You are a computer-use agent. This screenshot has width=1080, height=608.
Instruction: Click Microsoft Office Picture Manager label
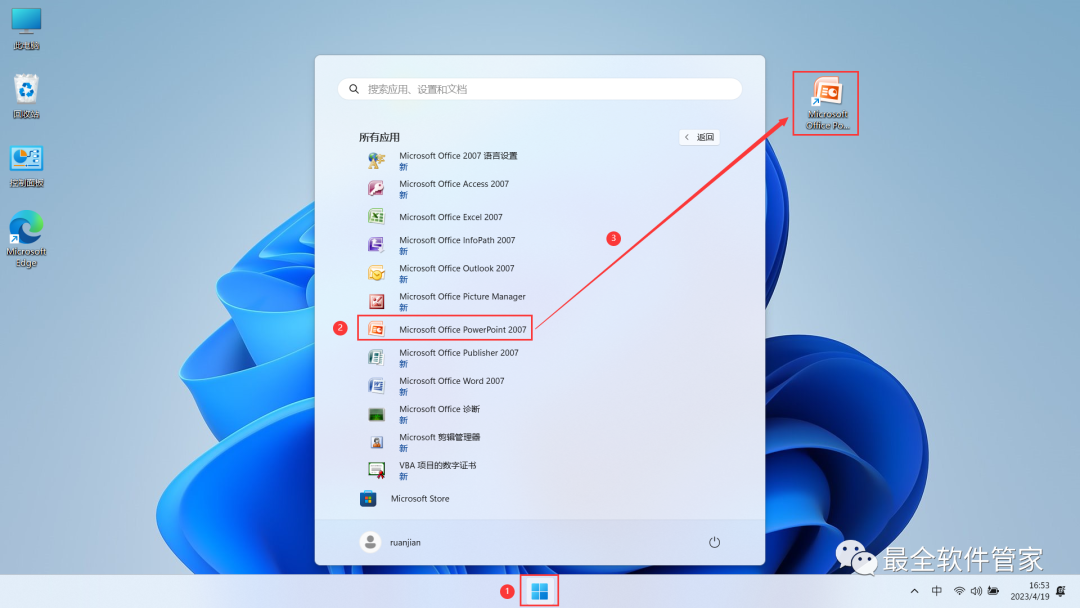pyautogui.click(x=462, y=297)
